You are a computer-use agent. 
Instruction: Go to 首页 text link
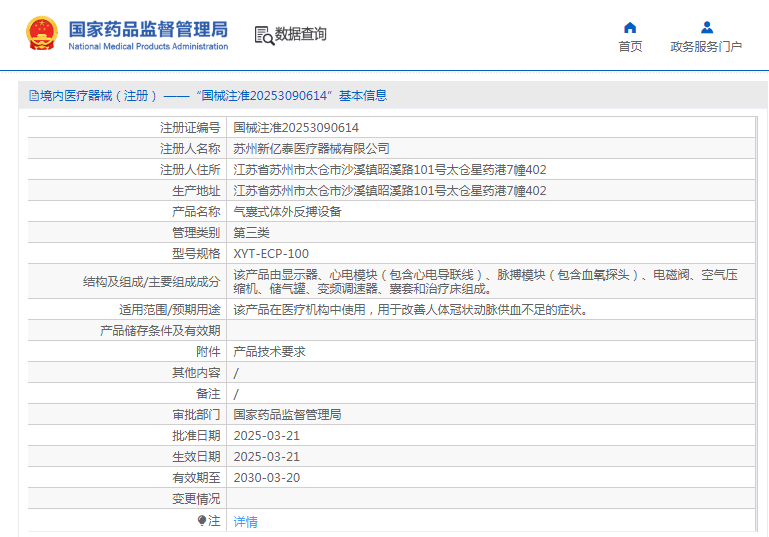[630, 47]
